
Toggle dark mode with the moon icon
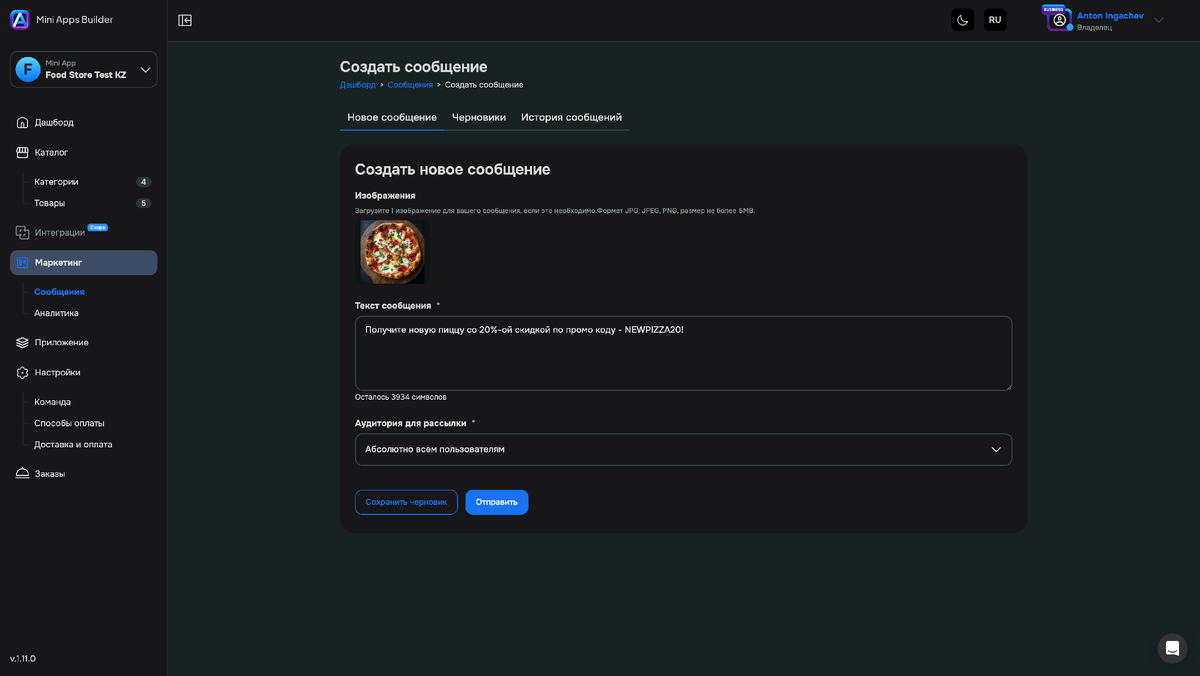[x=962, y=20]
